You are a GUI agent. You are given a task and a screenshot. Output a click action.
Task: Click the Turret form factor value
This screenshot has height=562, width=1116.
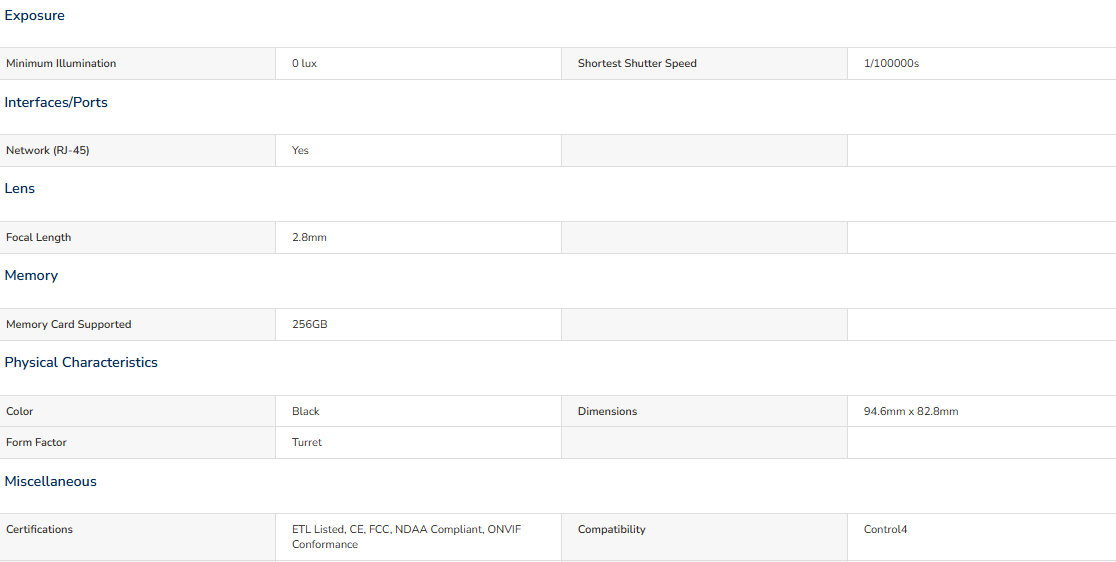pos(307,442)
